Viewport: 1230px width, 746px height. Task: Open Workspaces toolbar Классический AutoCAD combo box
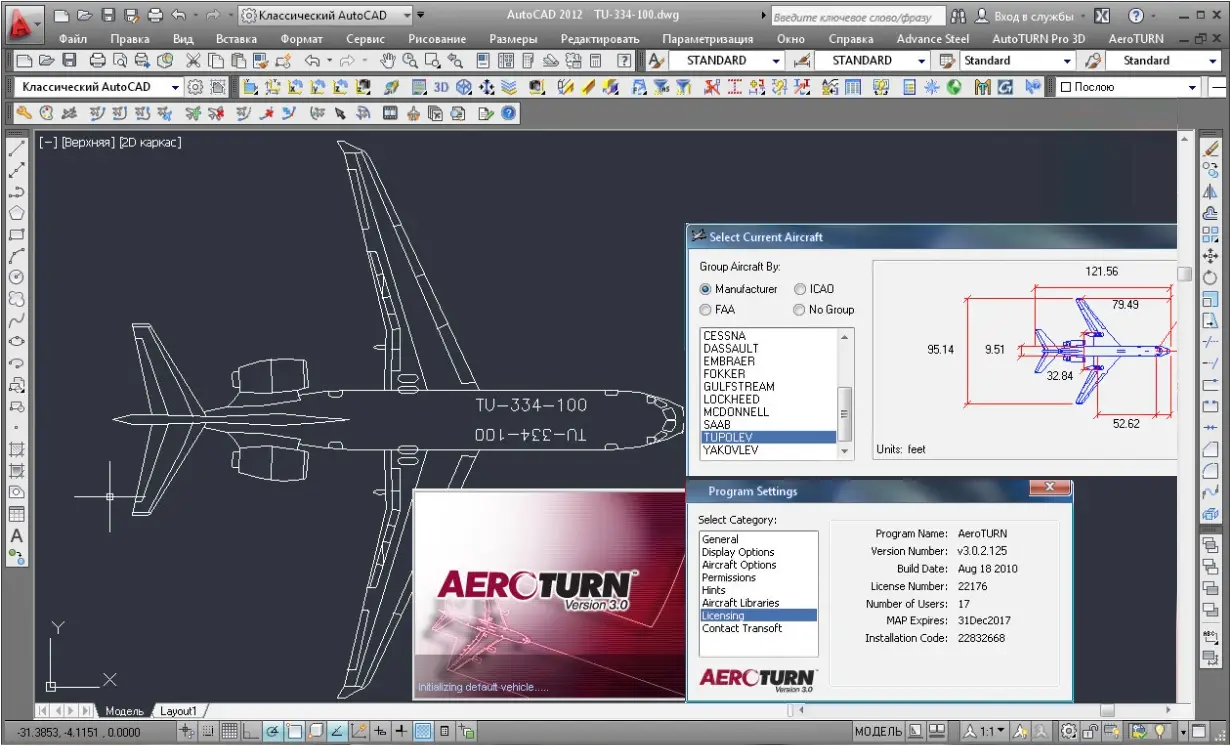tap(99, 87)
